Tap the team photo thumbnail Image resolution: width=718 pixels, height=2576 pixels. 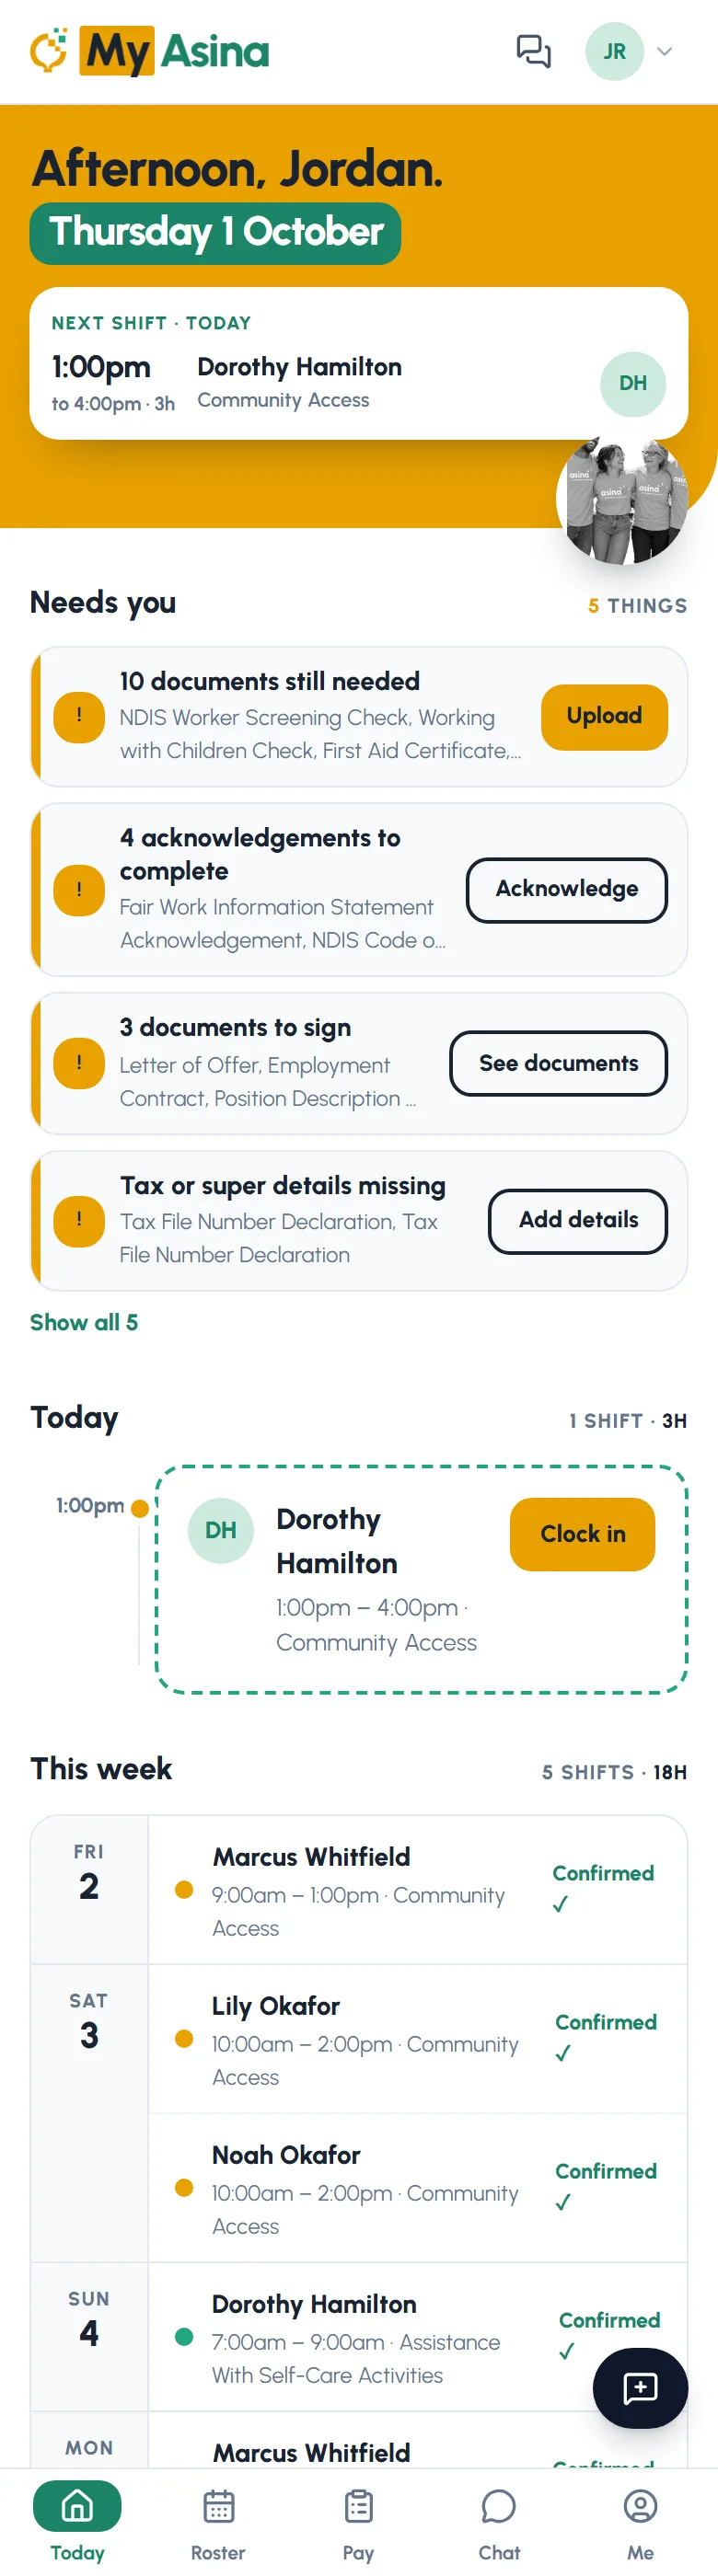(622, 500)
